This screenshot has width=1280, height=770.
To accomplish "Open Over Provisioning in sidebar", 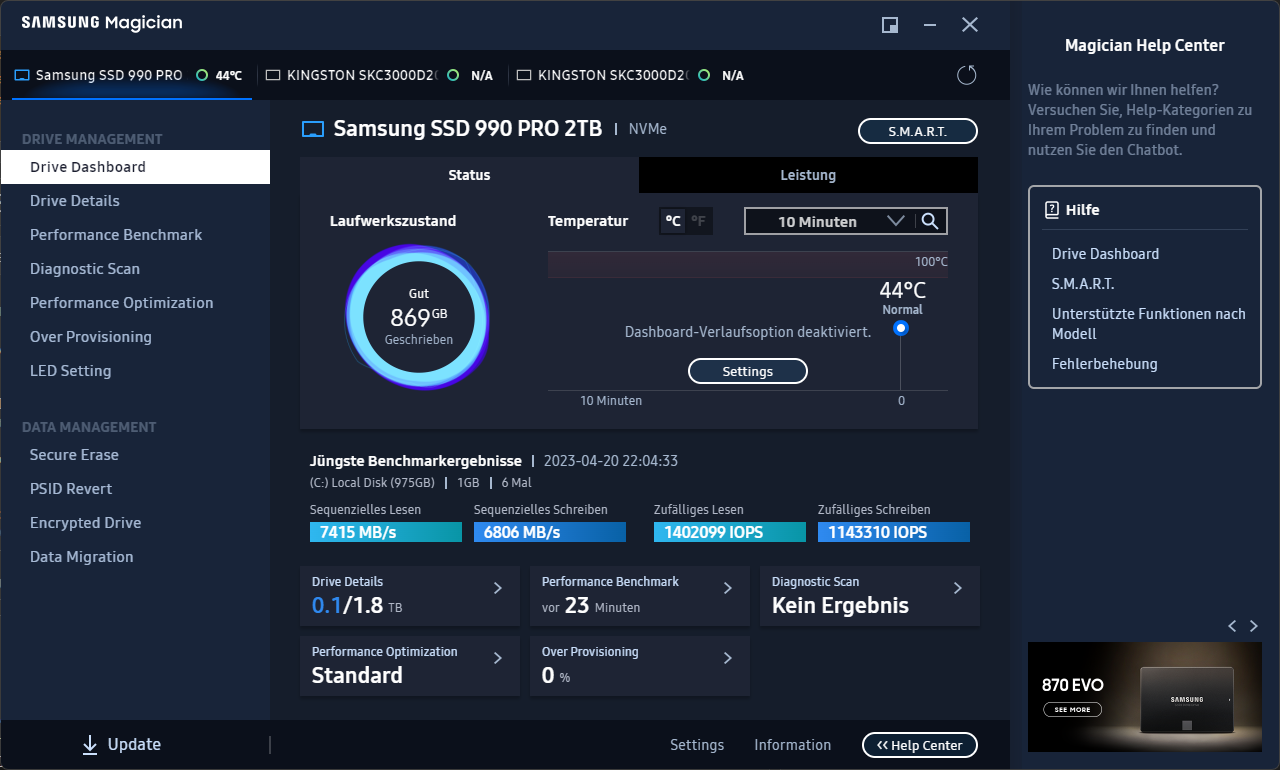I will tap(135, 337).
